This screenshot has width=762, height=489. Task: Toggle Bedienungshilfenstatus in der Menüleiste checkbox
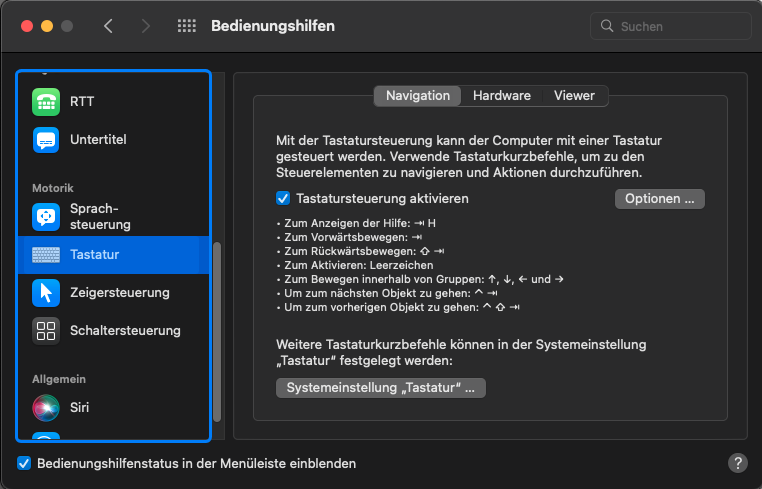[24, 464]
